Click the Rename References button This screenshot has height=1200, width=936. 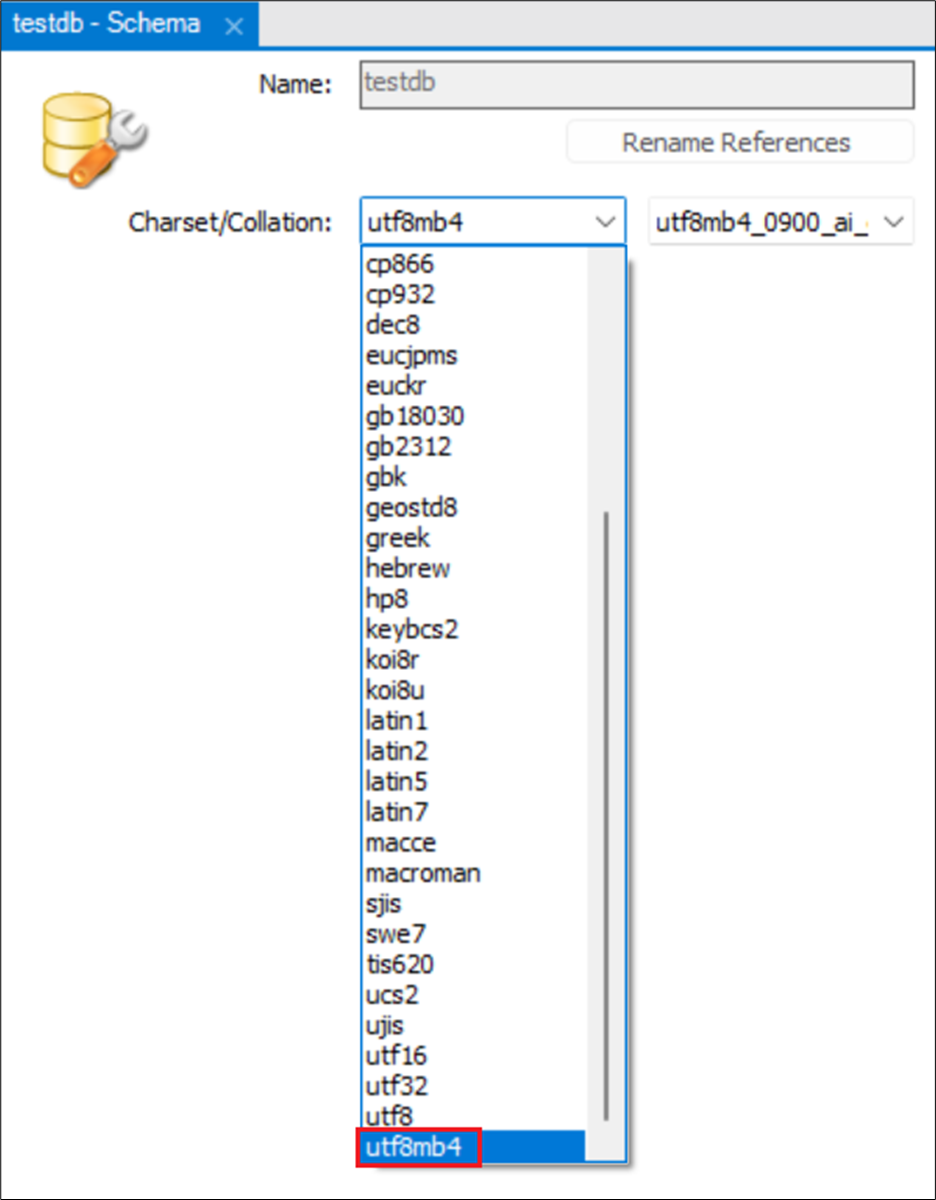(740, 142)
